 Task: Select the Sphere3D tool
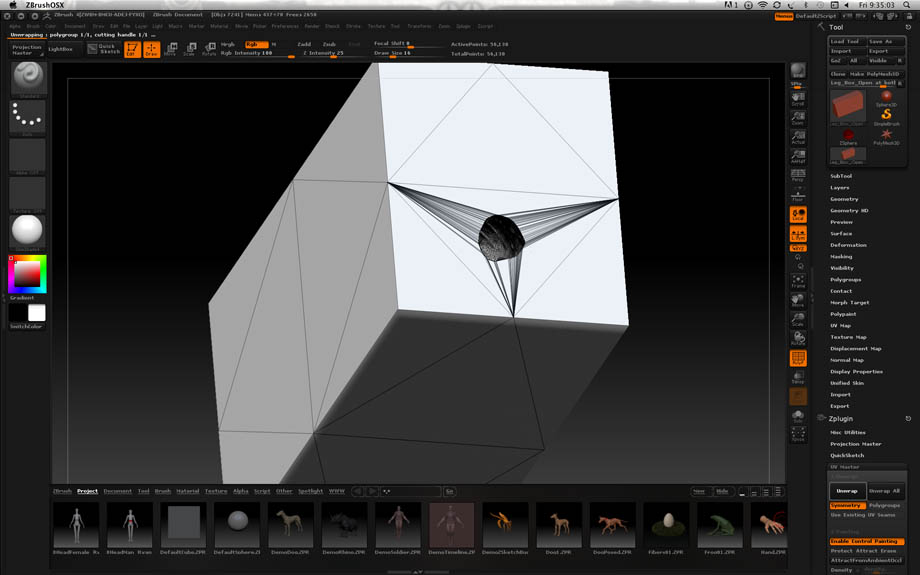[886, 98]
